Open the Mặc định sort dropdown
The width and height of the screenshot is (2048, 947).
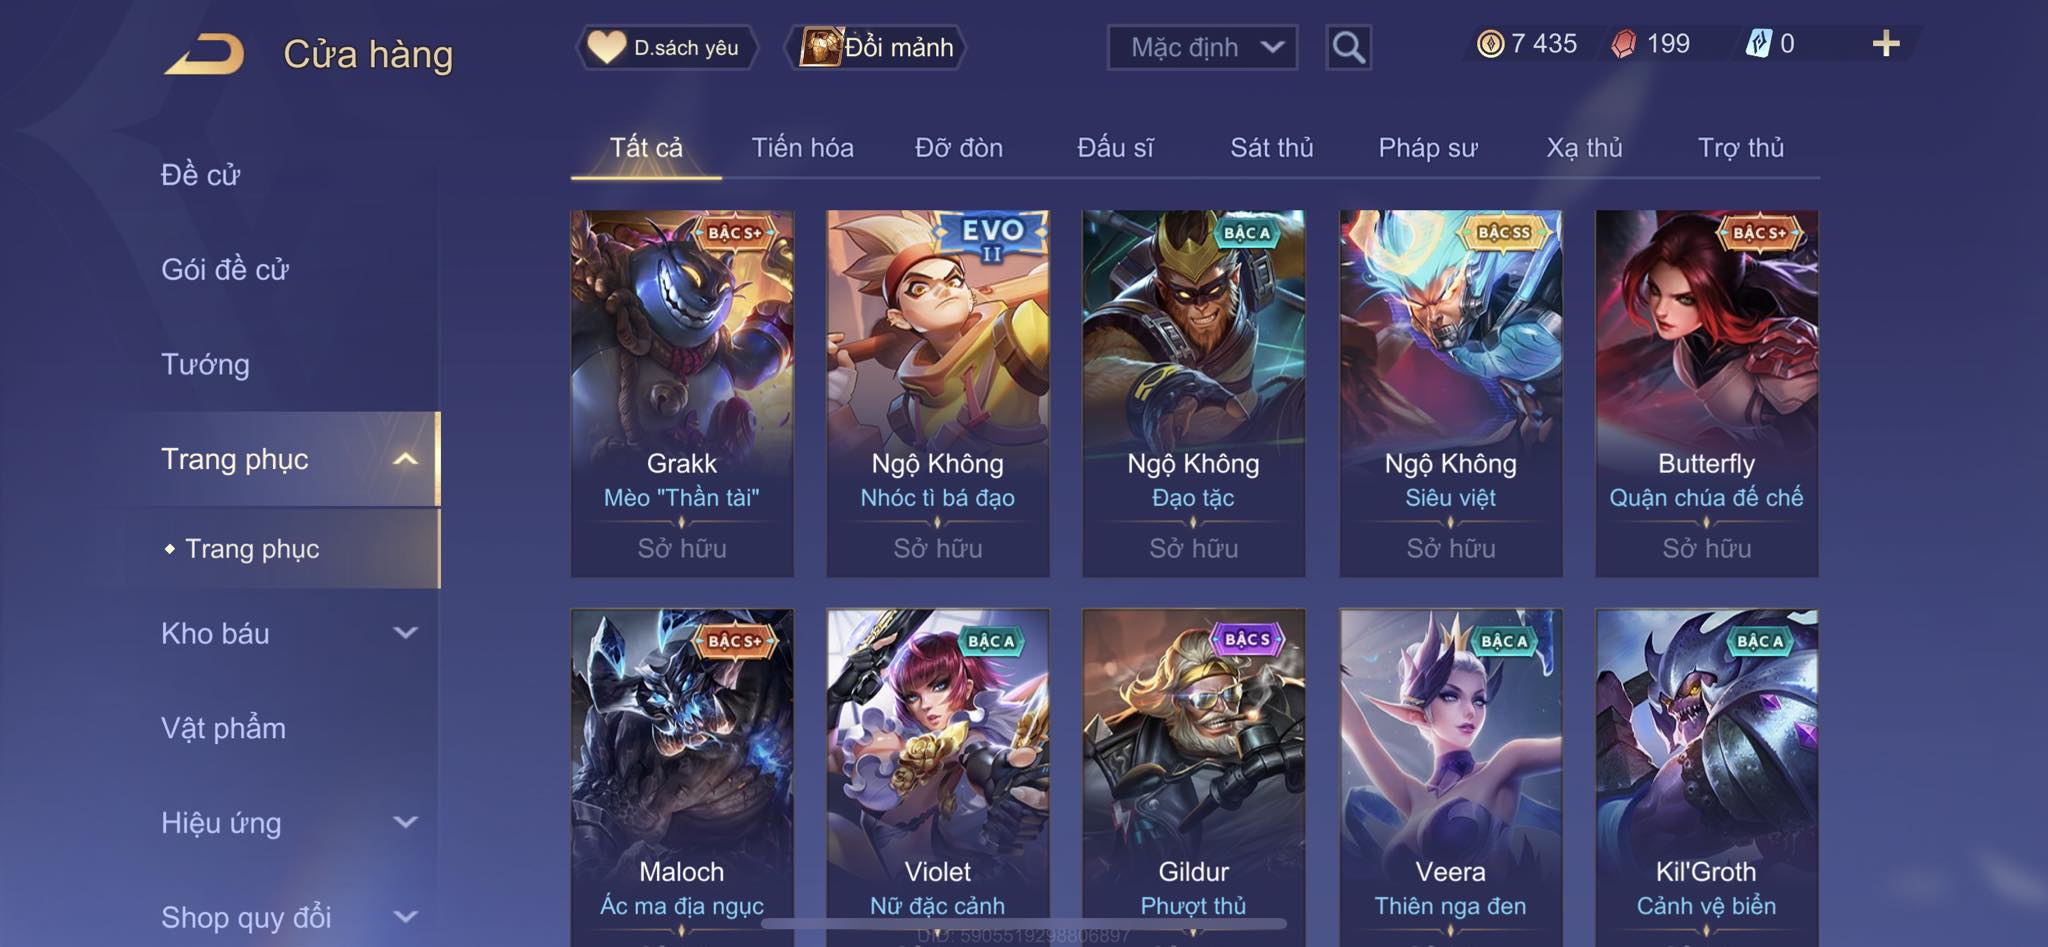pyautogui.click(x=1202, y=47)
